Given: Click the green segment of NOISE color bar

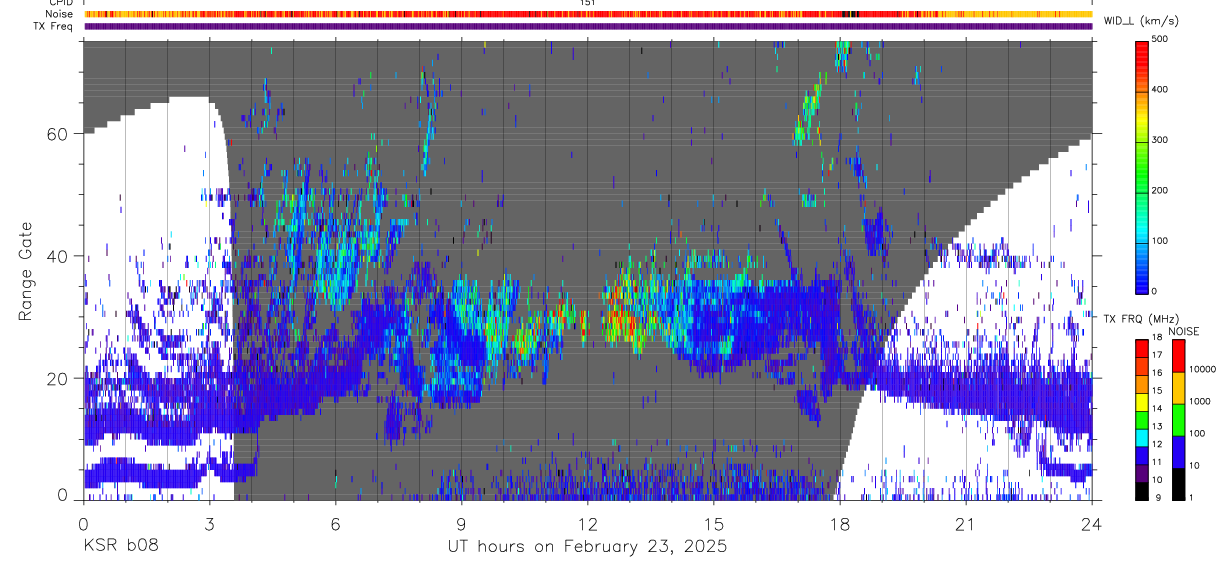Looking at the screenshot, I should [x=1177, y=419].
